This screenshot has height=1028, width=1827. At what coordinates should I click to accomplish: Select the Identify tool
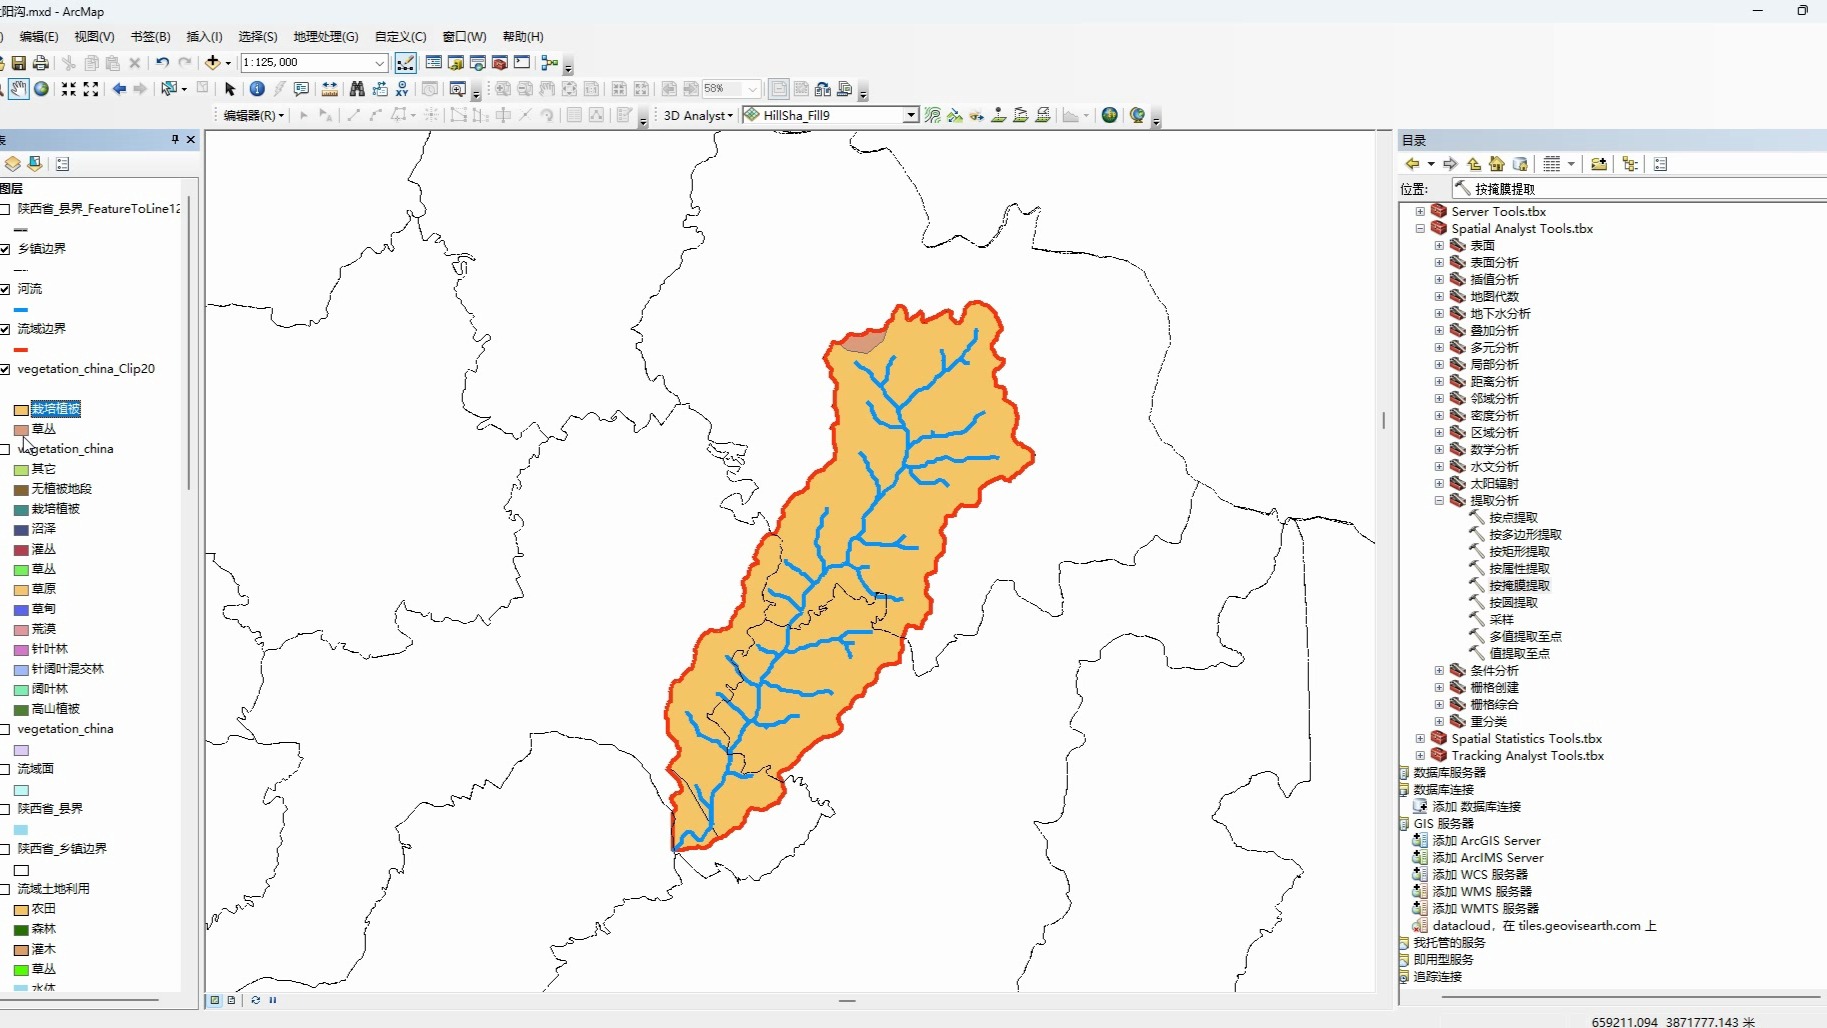click(256, 89)
